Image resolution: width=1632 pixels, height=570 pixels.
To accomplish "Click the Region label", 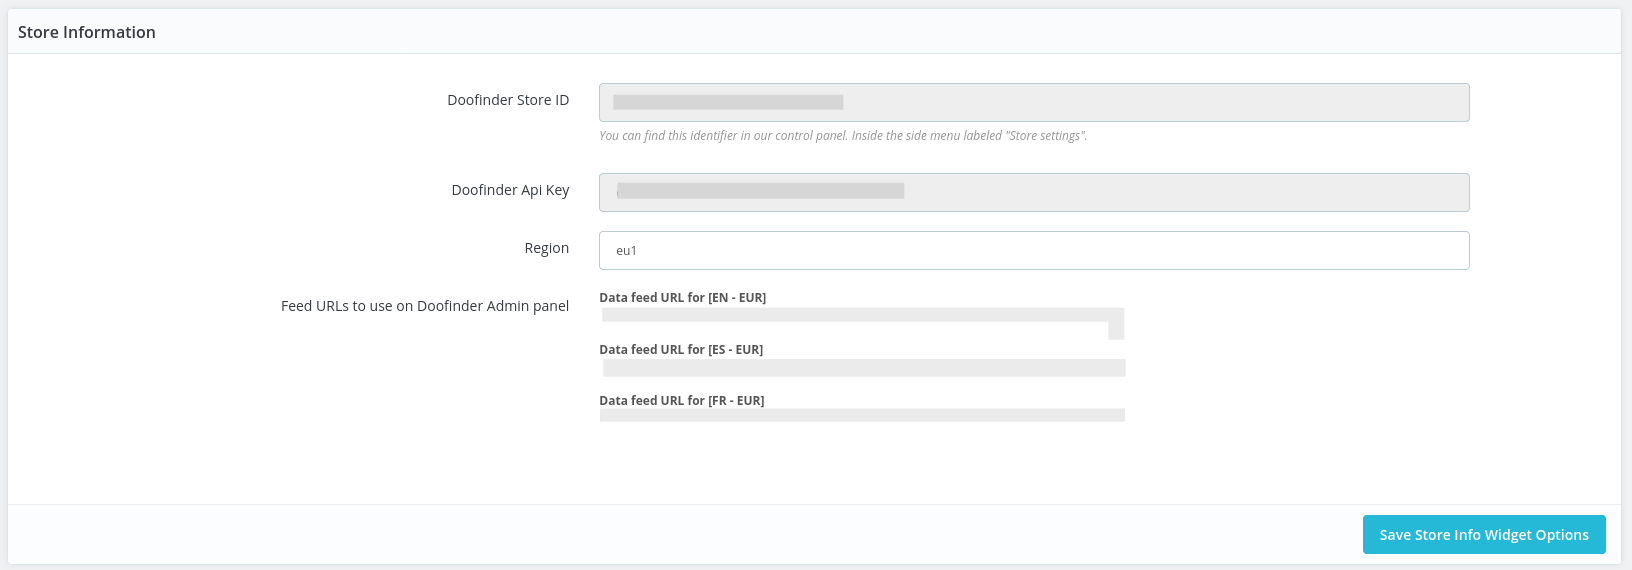I will (x=547, y=248).
